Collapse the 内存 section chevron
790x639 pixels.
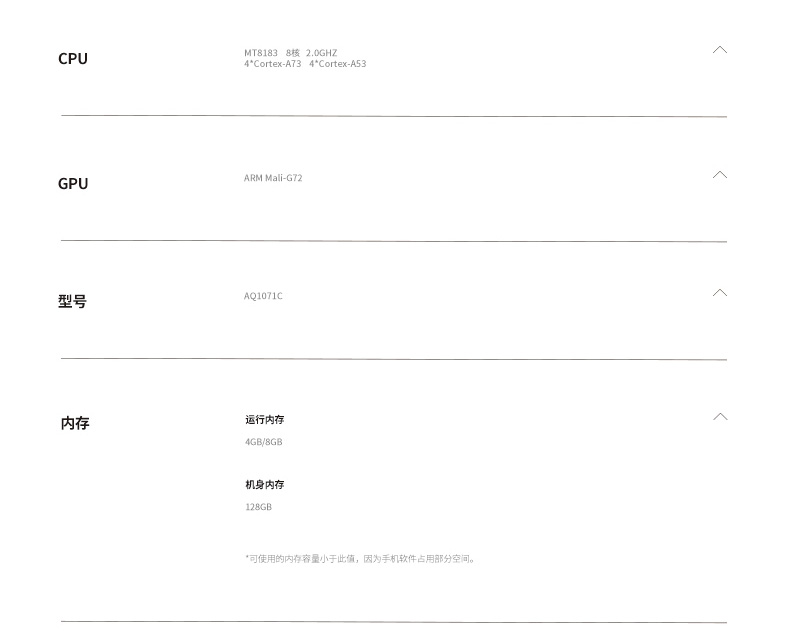(x=720, y=416)
